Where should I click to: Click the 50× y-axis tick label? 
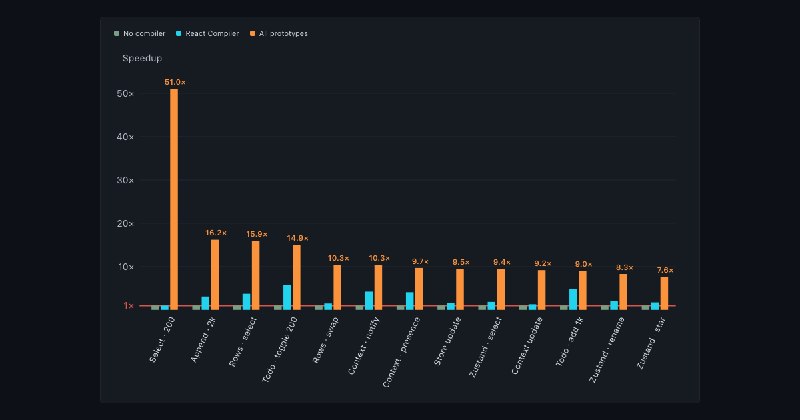tap(125, 94)
